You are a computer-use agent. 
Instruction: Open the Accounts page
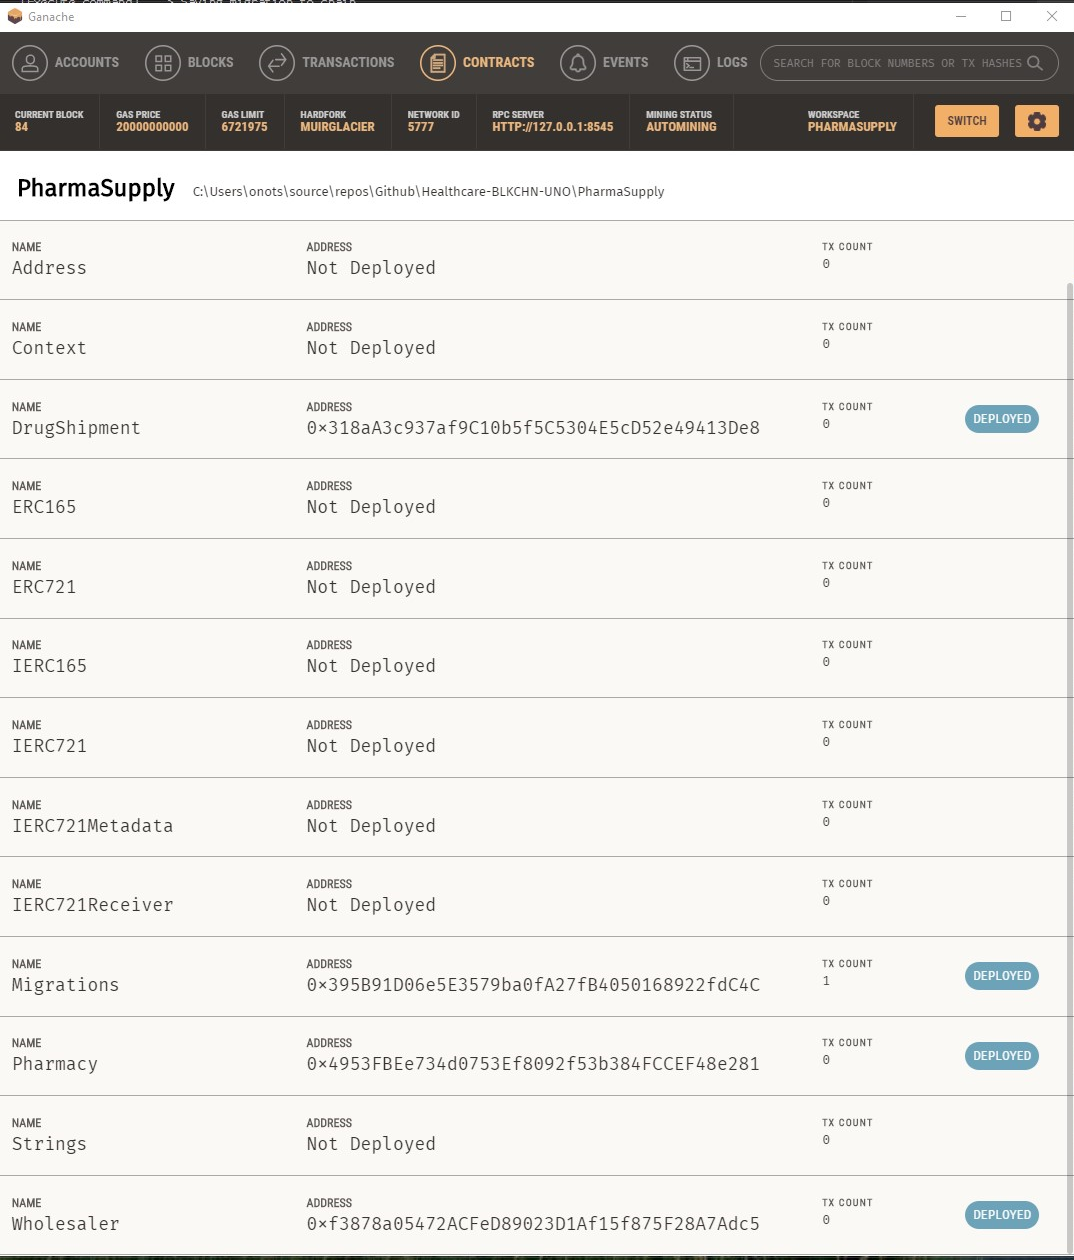click(66, 62)
